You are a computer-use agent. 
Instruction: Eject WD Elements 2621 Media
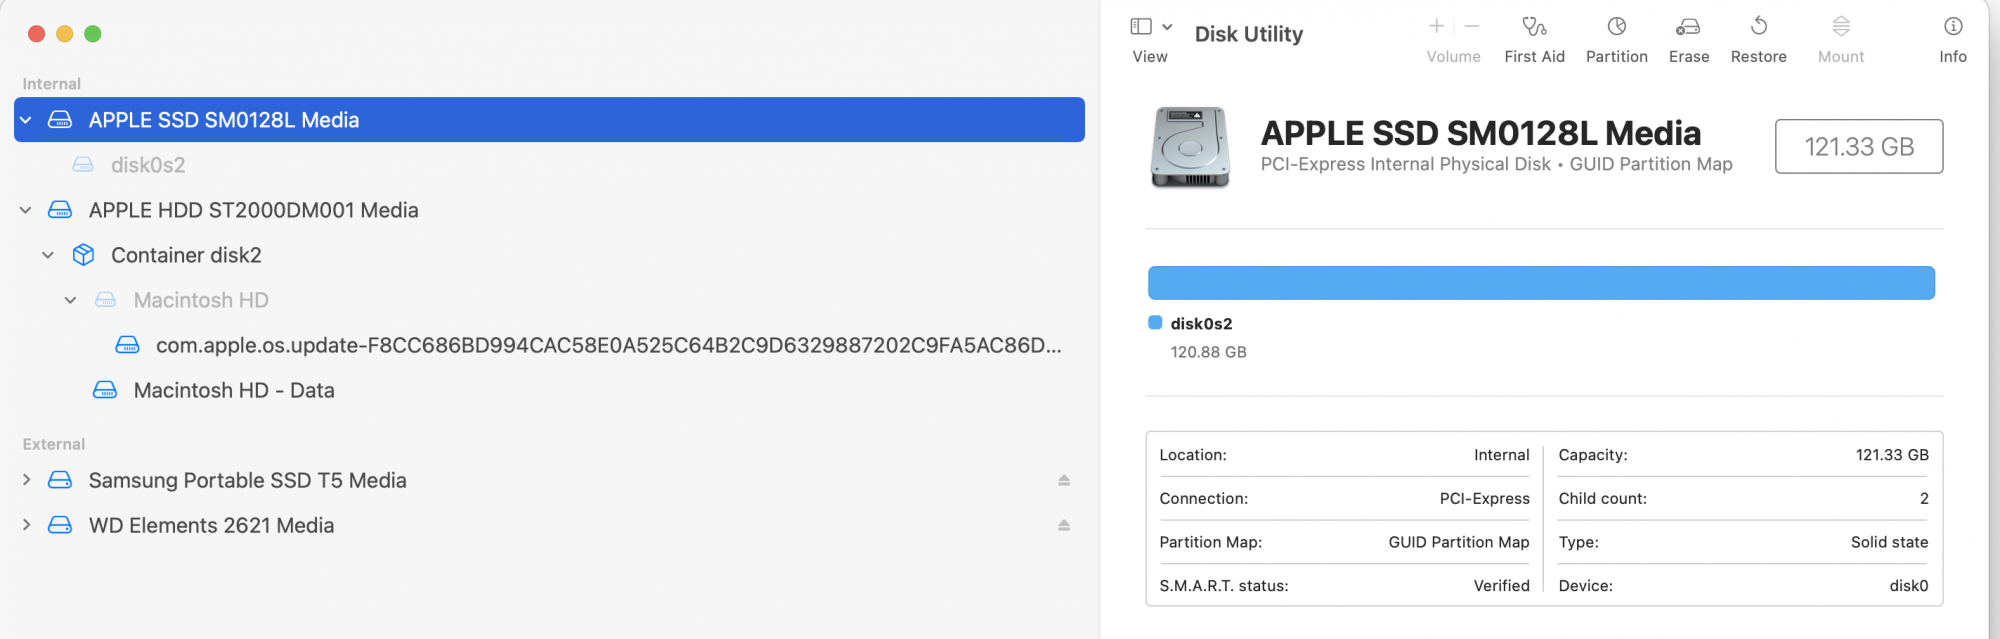[1064, 525]
